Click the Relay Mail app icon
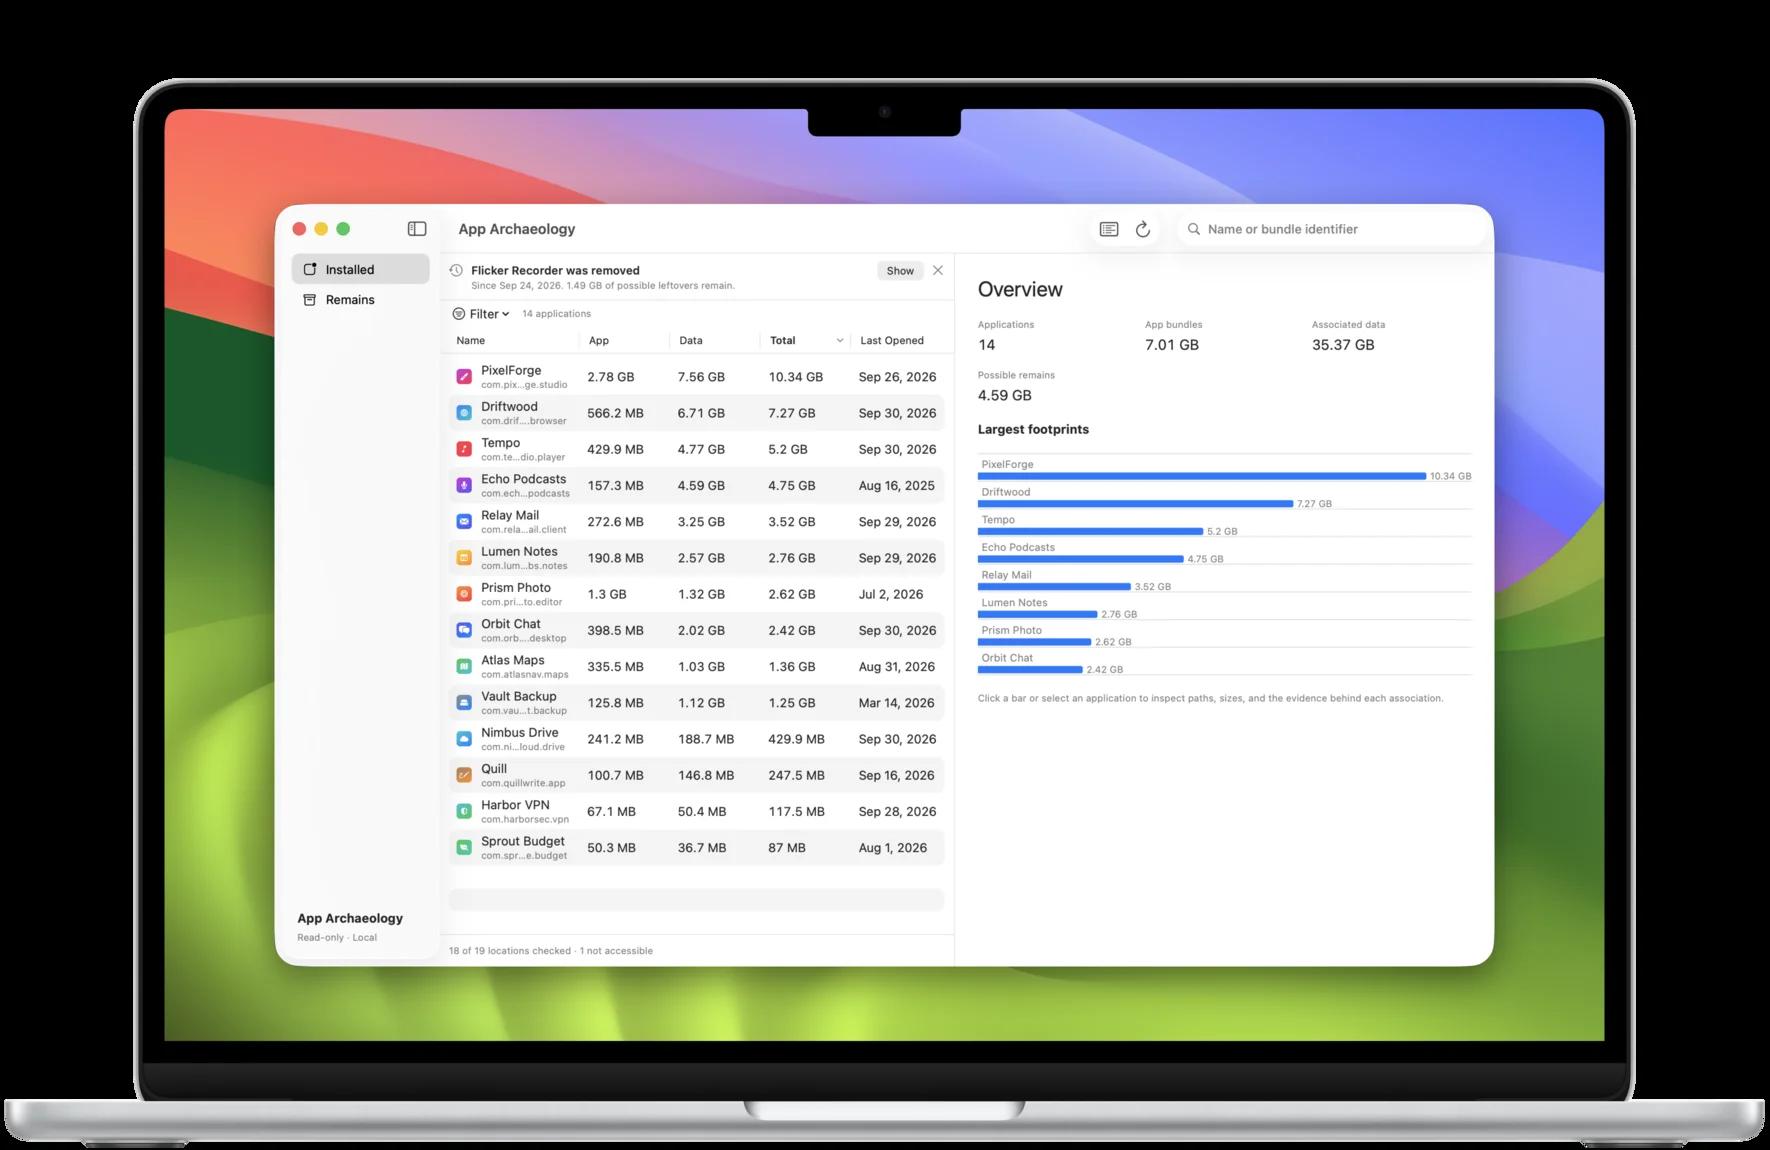Image resolution: width=1770 pixels, height=1150 pixels. point(464,522)
